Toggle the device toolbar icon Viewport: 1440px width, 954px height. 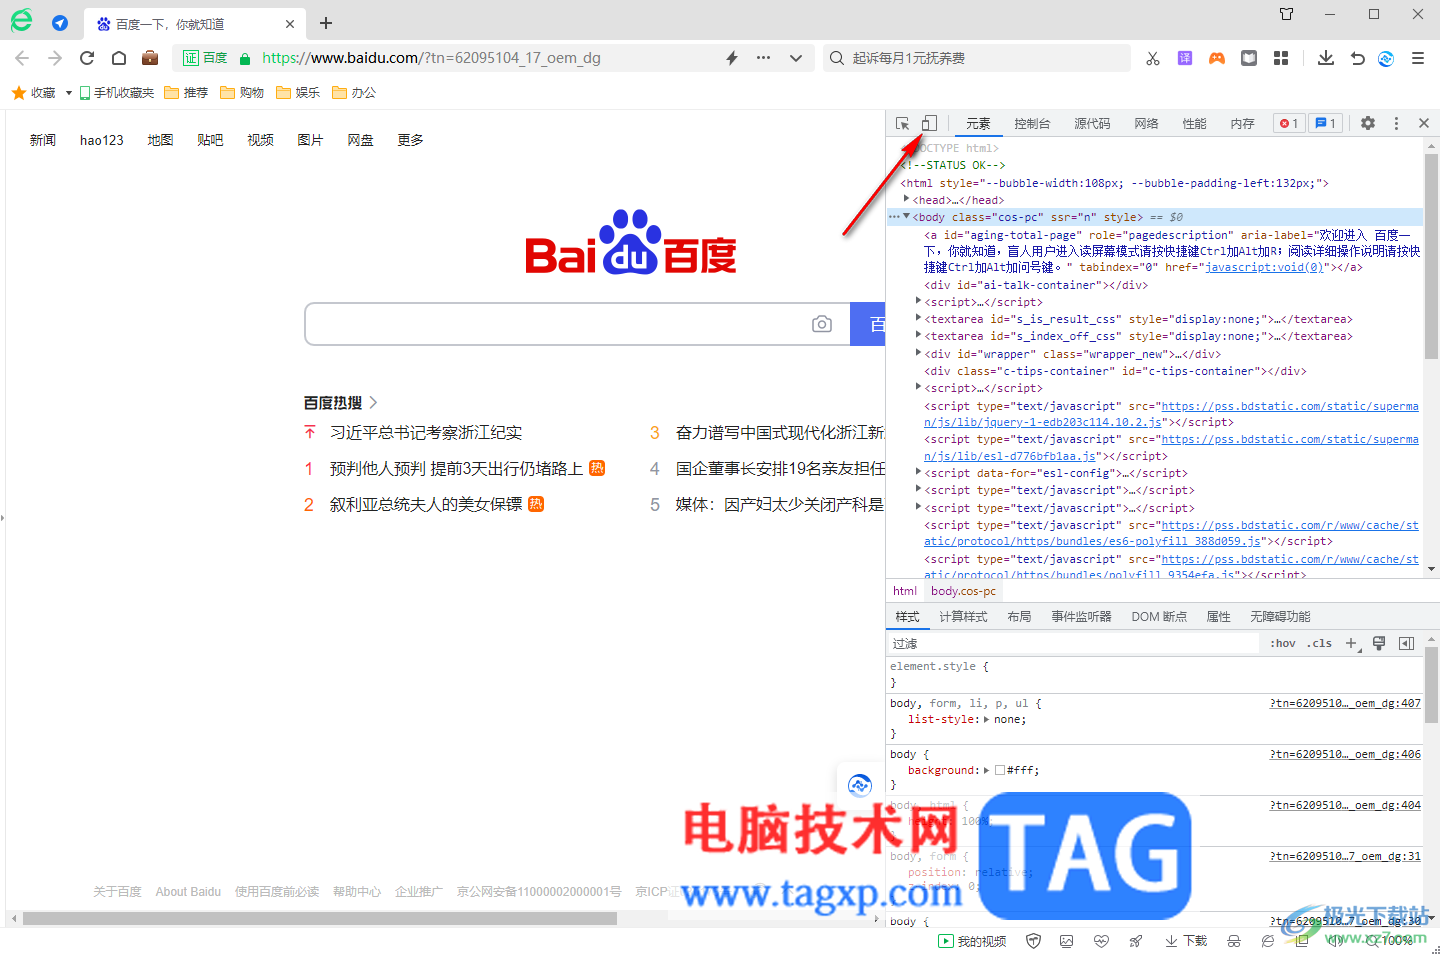click(929, 123)
